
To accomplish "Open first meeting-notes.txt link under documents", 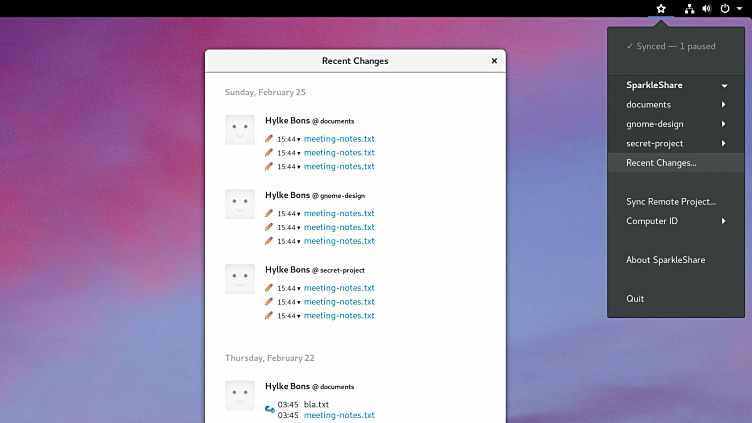I will [x=339, y=139].
